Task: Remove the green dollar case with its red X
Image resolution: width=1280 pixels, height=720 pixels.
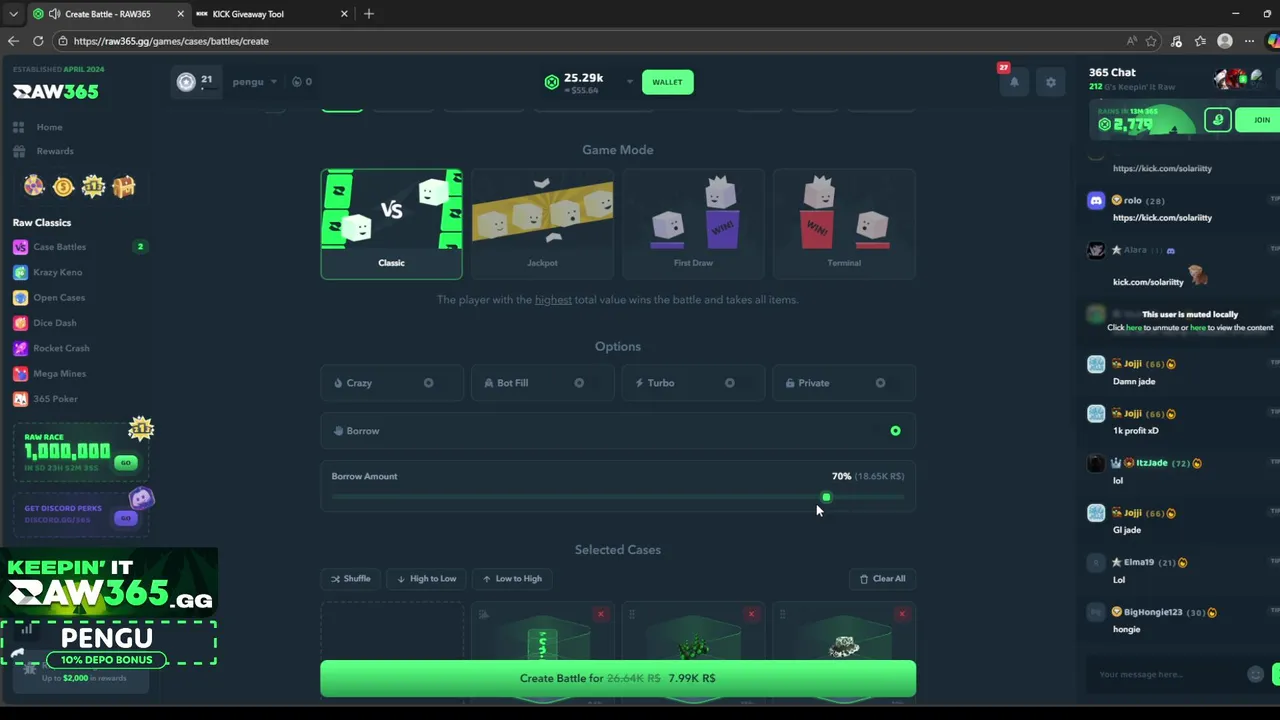Action: pos(600,614)
